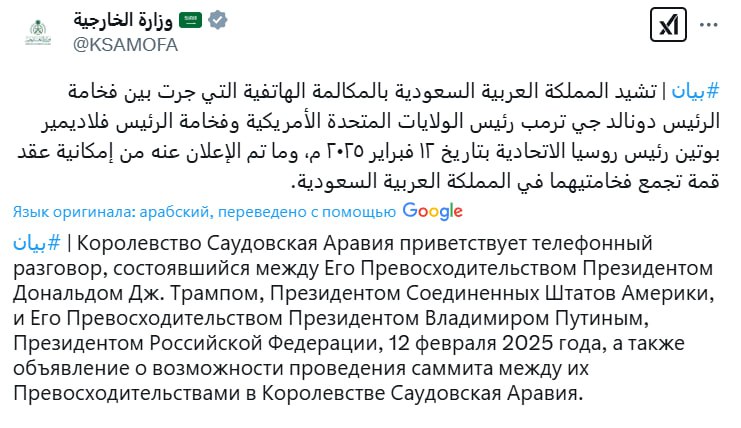Click the display name وزارة الخارجية
The height and width of the screenshot is (428, 741).
[124, 20]
